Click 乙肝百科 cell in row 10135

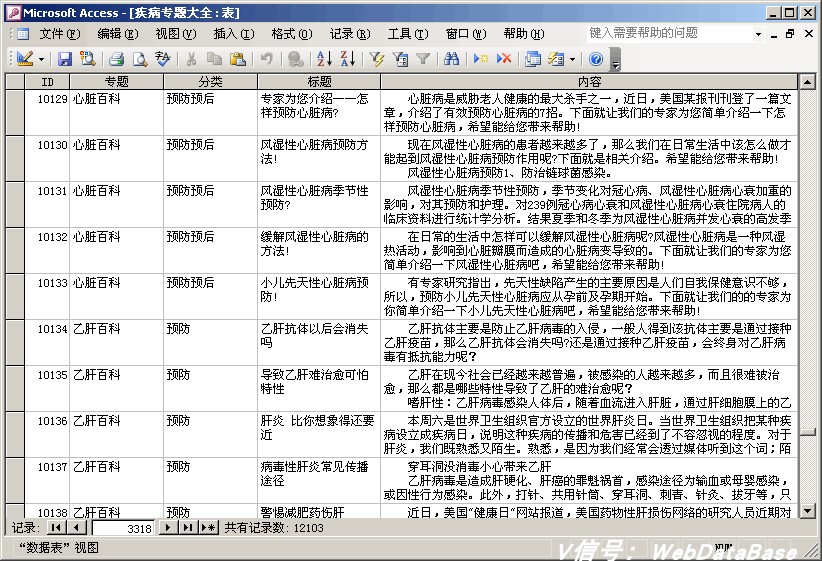tap(116, 389)
